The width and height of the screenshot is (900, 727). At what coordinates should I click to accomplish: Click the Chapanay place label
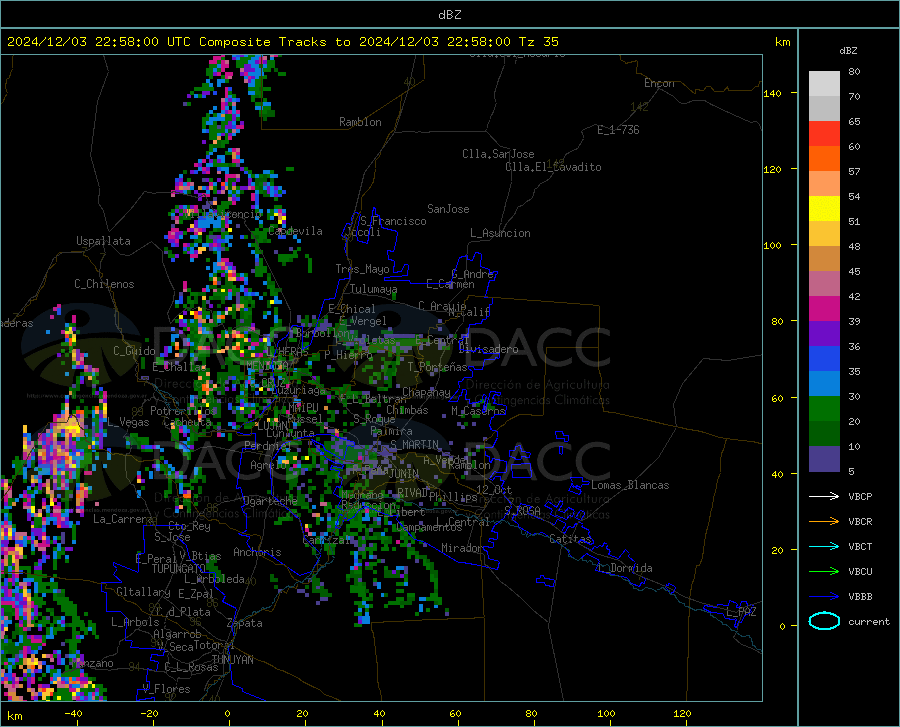[x=426, y=392]
